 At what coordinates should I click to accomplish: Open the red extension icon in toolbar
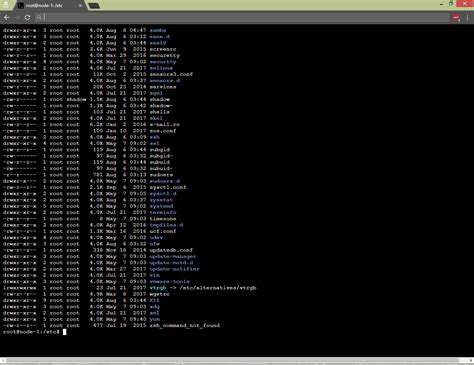point(456,18)
